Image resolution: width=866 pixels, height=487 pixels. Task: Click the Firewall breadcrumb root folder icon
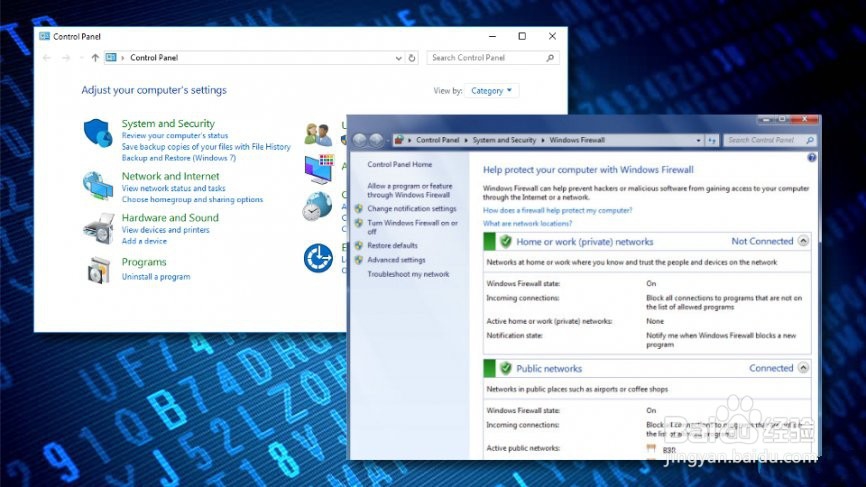(x=399, y=140)
